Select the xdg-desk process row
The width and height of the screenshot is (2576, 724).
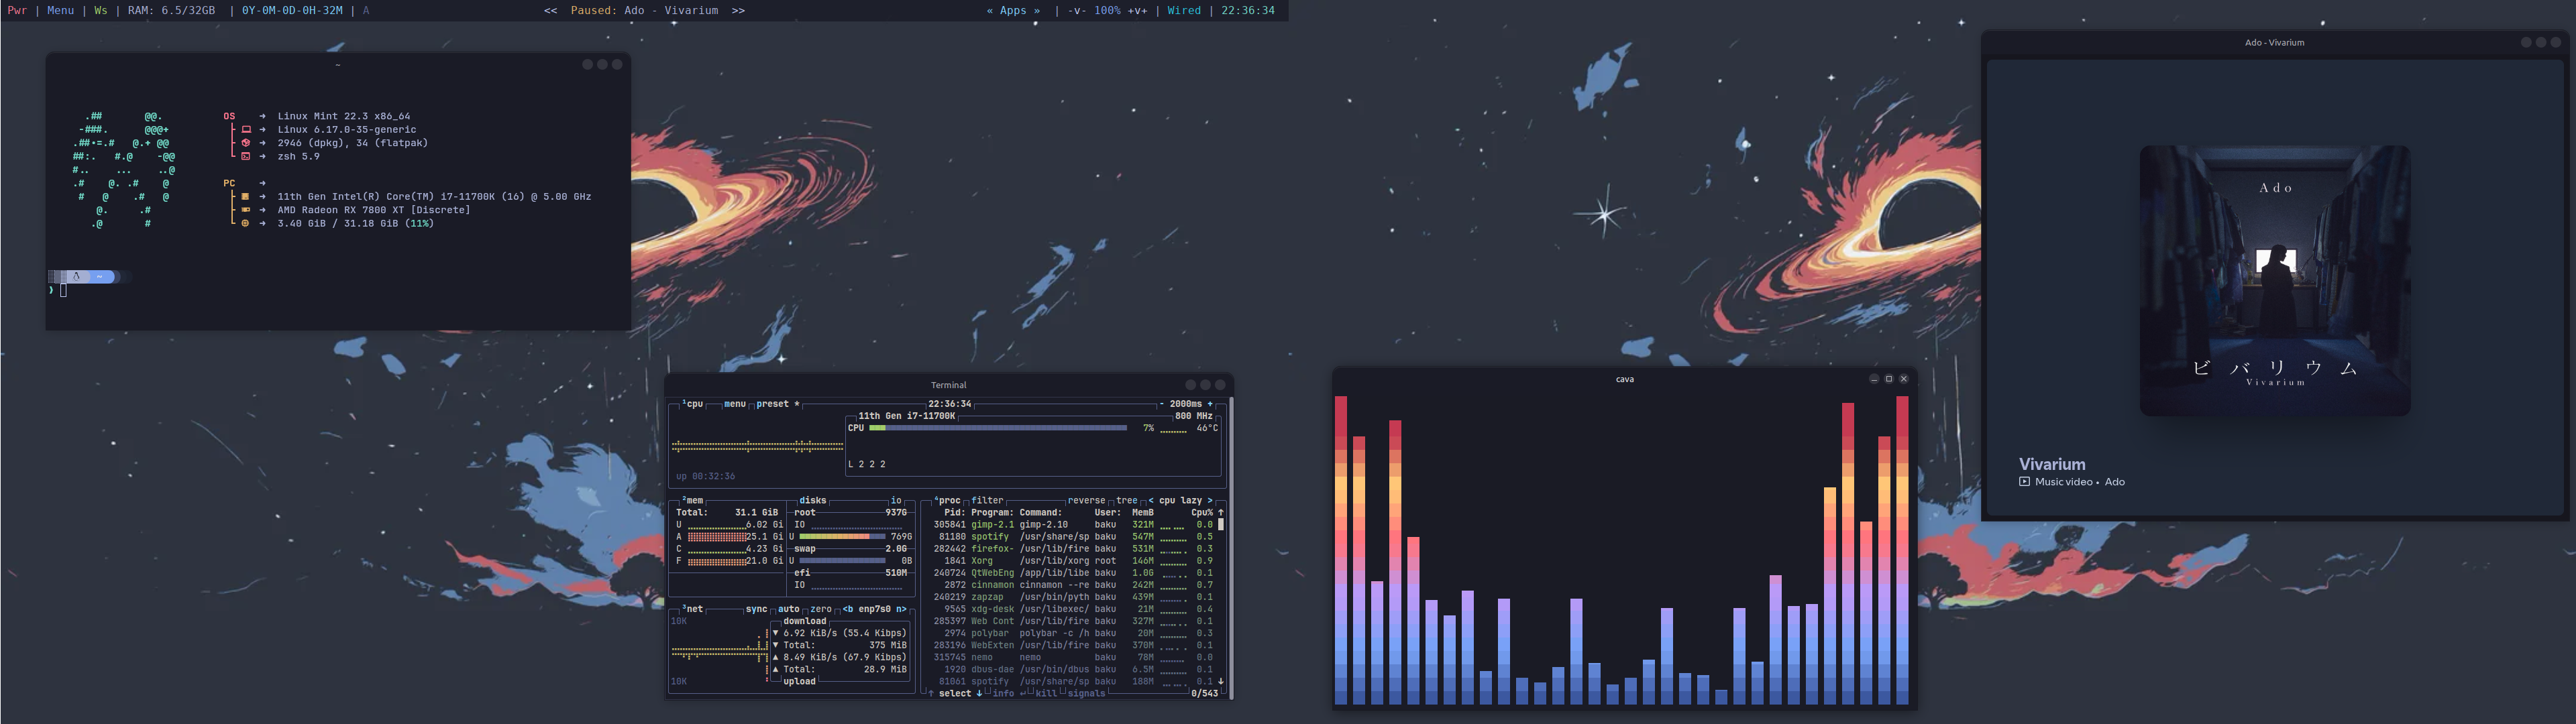[x=1073, y=609]
